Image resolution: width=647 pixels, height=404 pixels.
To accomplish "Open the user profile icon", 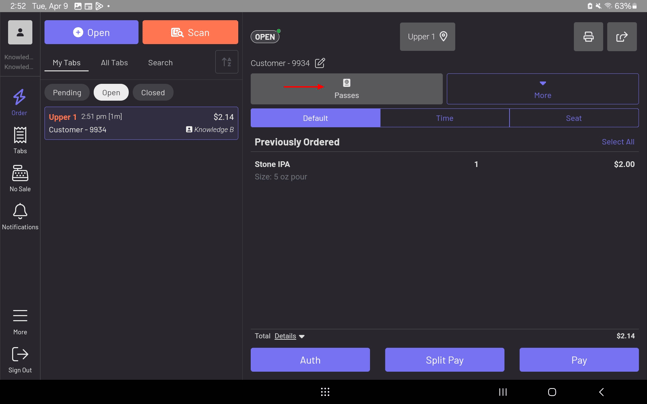I will coord(19,32).
